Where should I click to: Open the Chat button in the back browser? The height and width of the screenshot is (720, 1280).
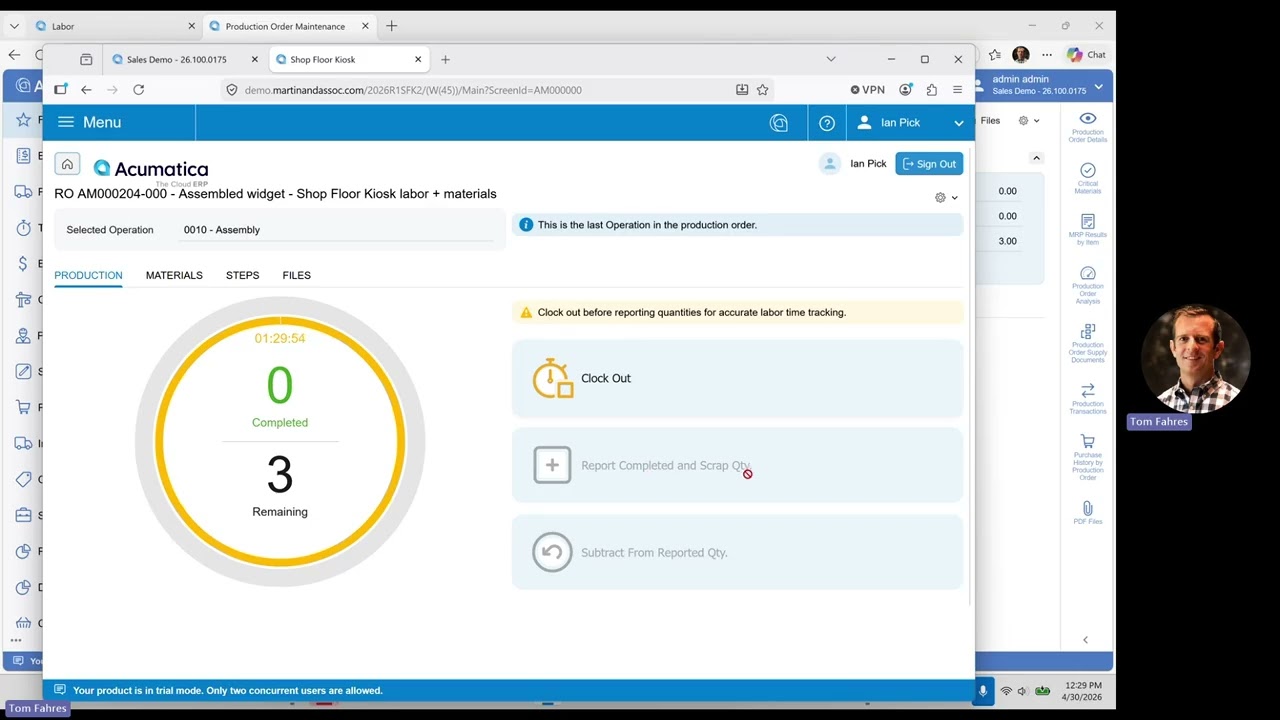[x=1086, y=55]
